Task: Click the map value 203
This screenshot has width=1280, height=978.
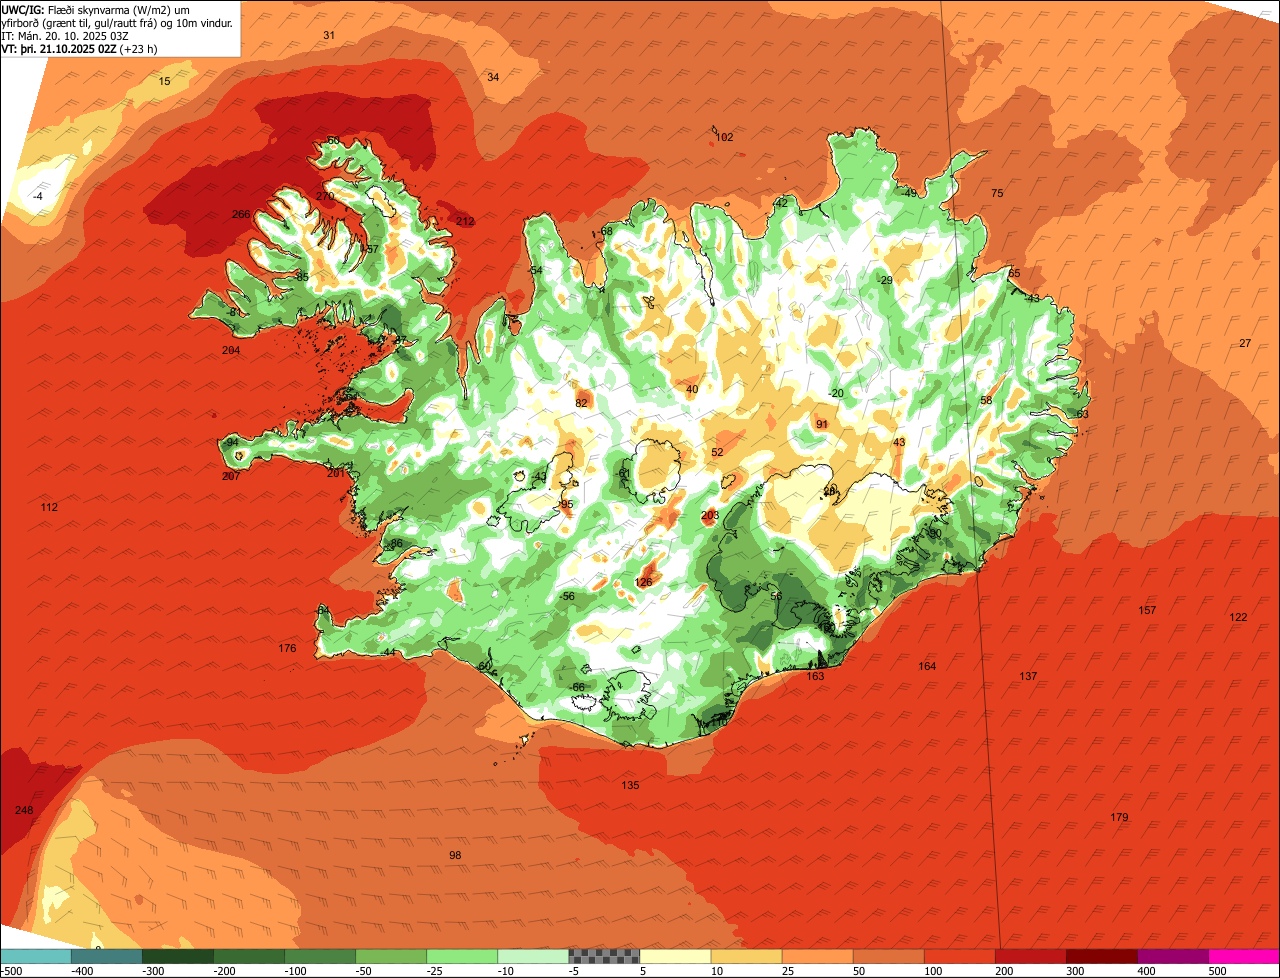Action: [710, 516]
